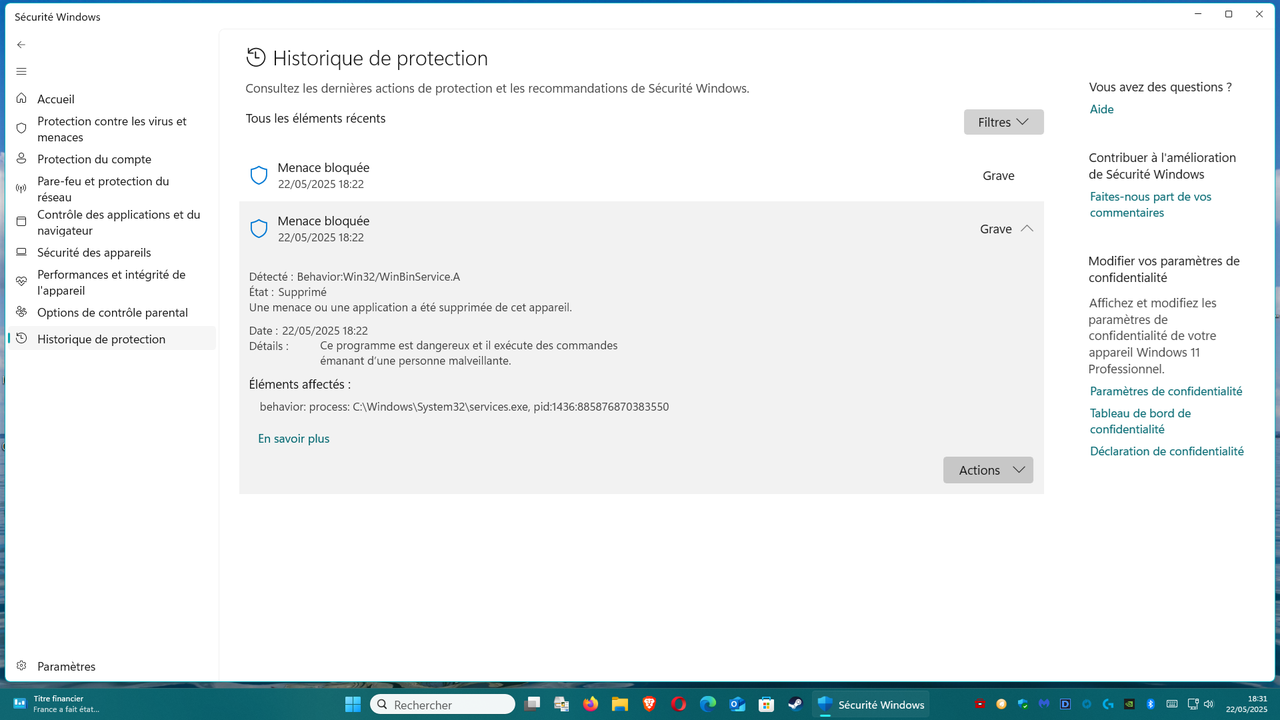Click the Rechercher taskbar search field

(443, 704)
